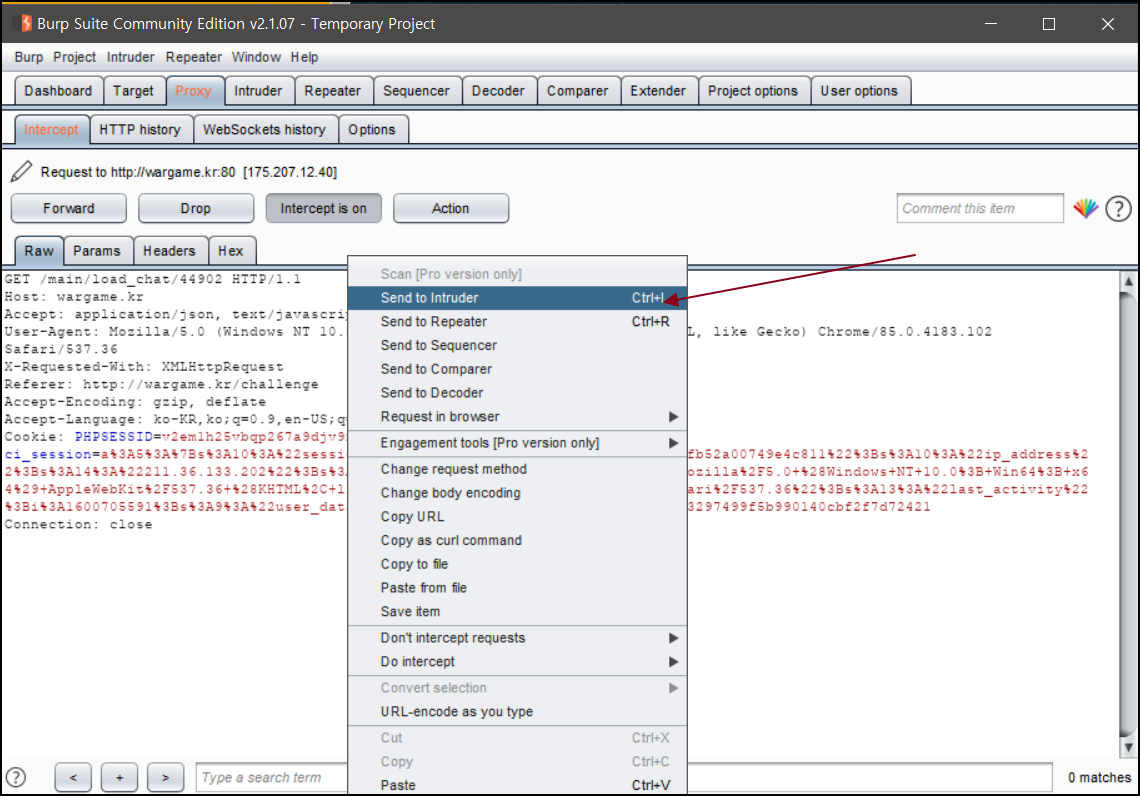Click the 'Connection: close' header line

[79, 524]
